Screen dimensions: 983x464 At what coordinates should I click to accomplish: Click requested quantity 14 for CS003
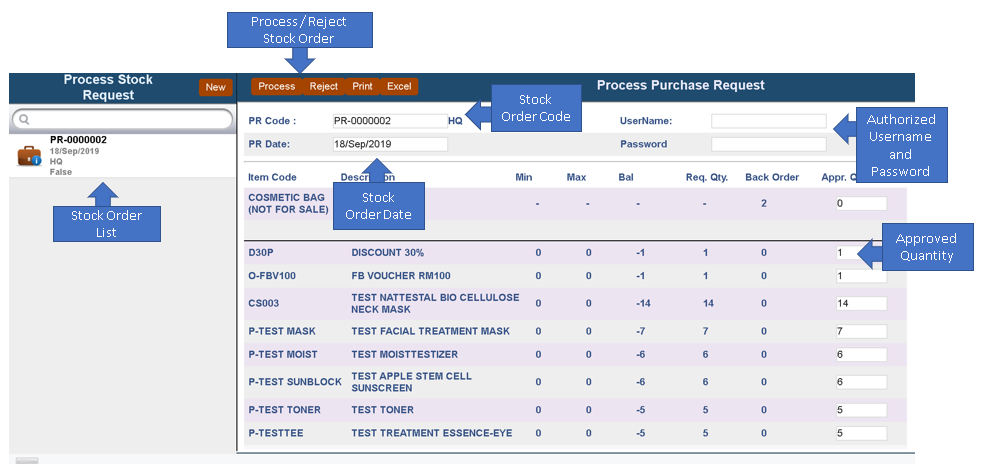click(708, 303)
